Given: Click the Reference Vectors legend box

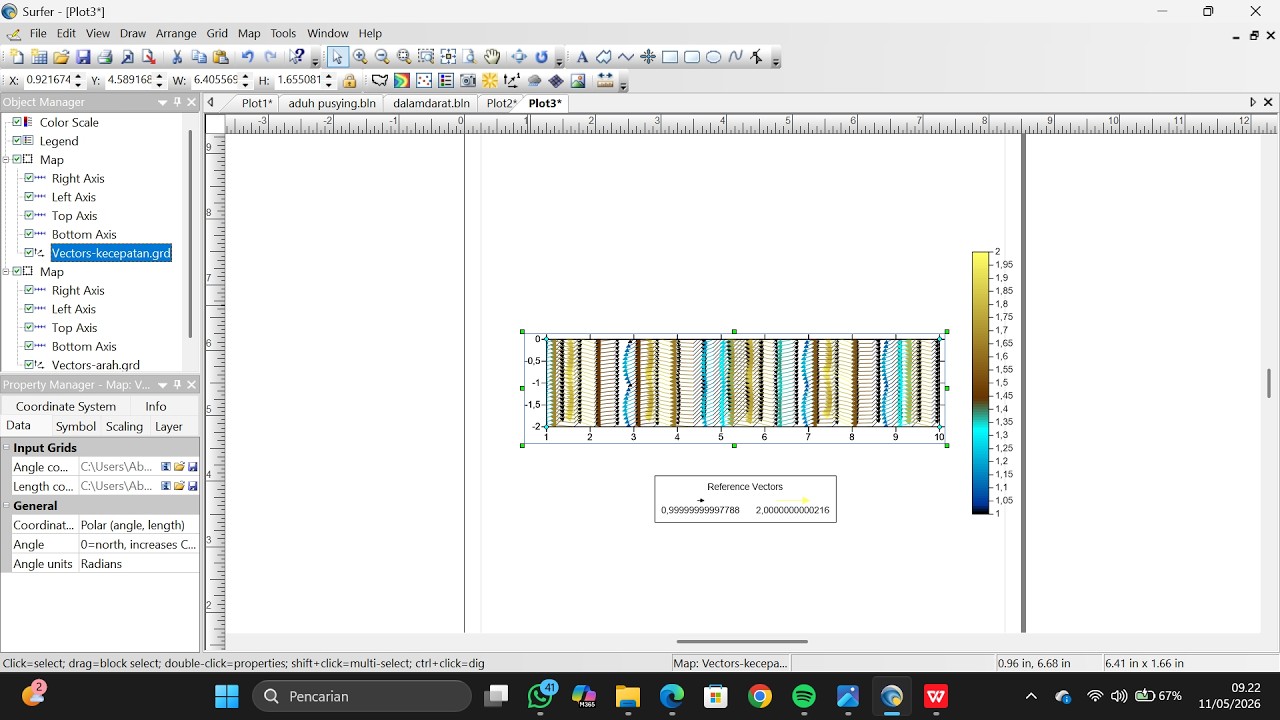Looking at the screenshot, I should [745, 499].
